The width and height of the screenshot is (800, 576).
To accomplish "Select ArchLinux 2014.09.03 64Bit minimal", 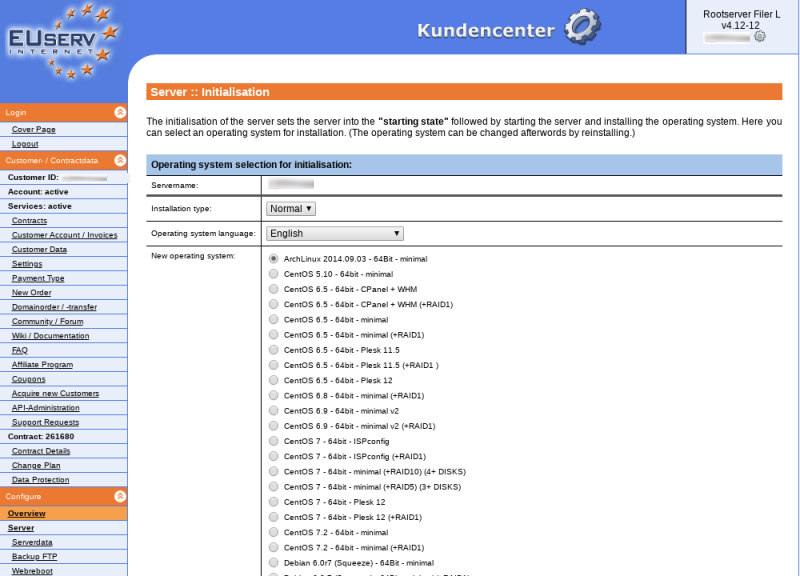I will tap(273, 259).
